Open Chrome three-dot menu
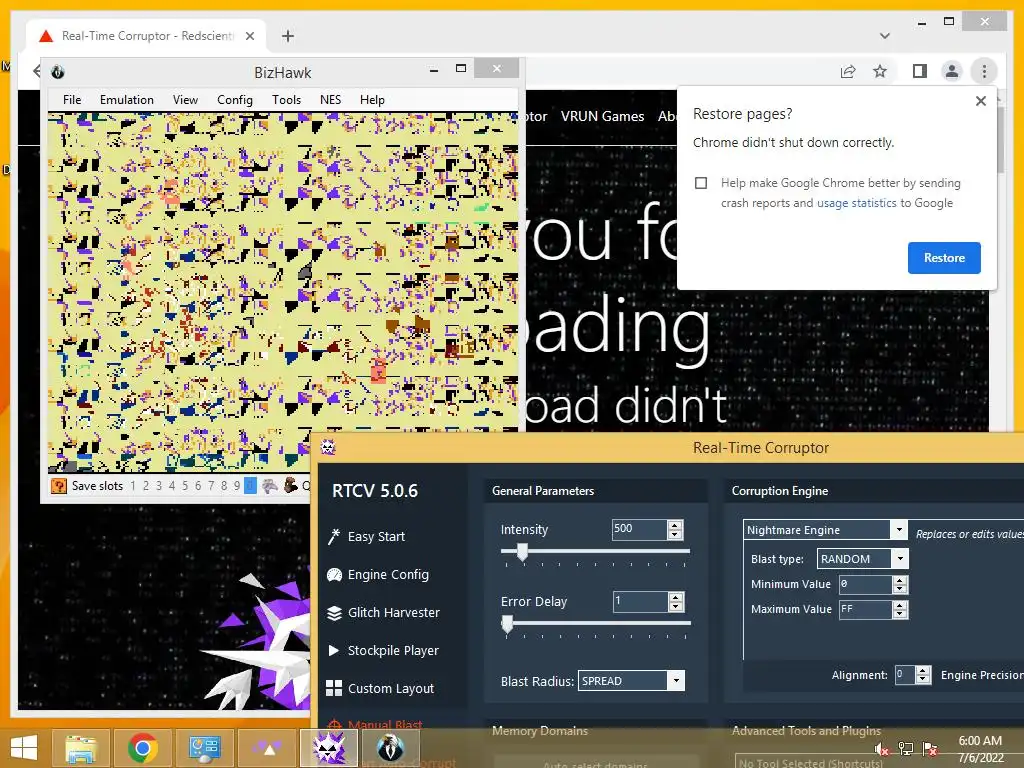The image size is (1024, 768). tap(984, 71)
